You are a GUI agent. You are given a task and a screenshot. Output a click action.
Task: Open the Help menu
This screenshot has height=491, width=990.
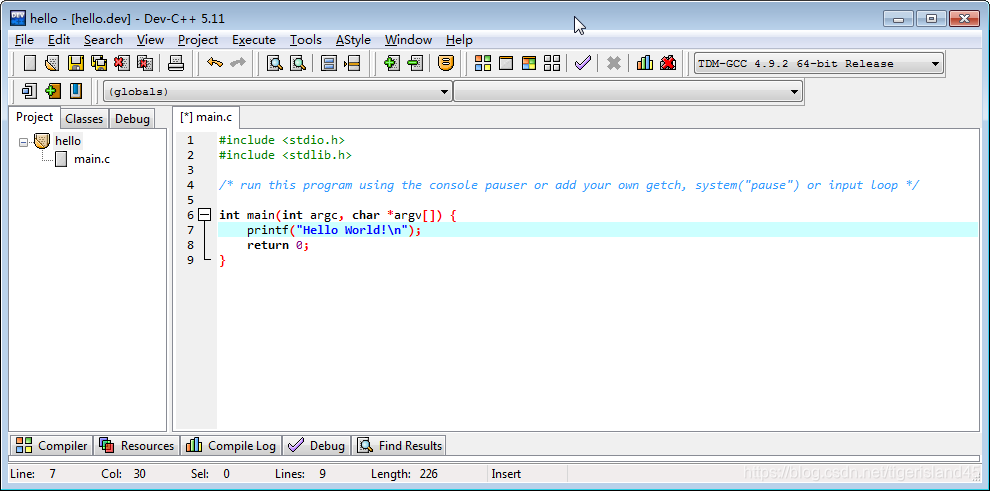pos(459,40)
